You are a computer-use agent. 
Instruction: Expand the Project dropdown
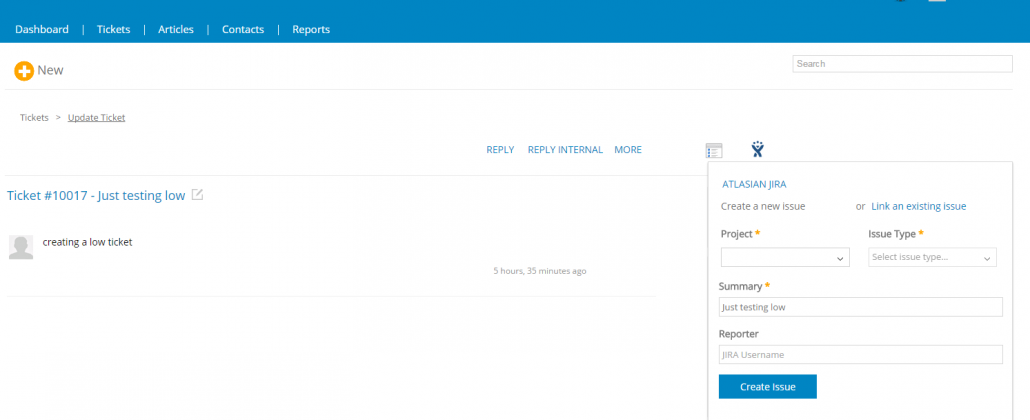click(x=785, y=257)
